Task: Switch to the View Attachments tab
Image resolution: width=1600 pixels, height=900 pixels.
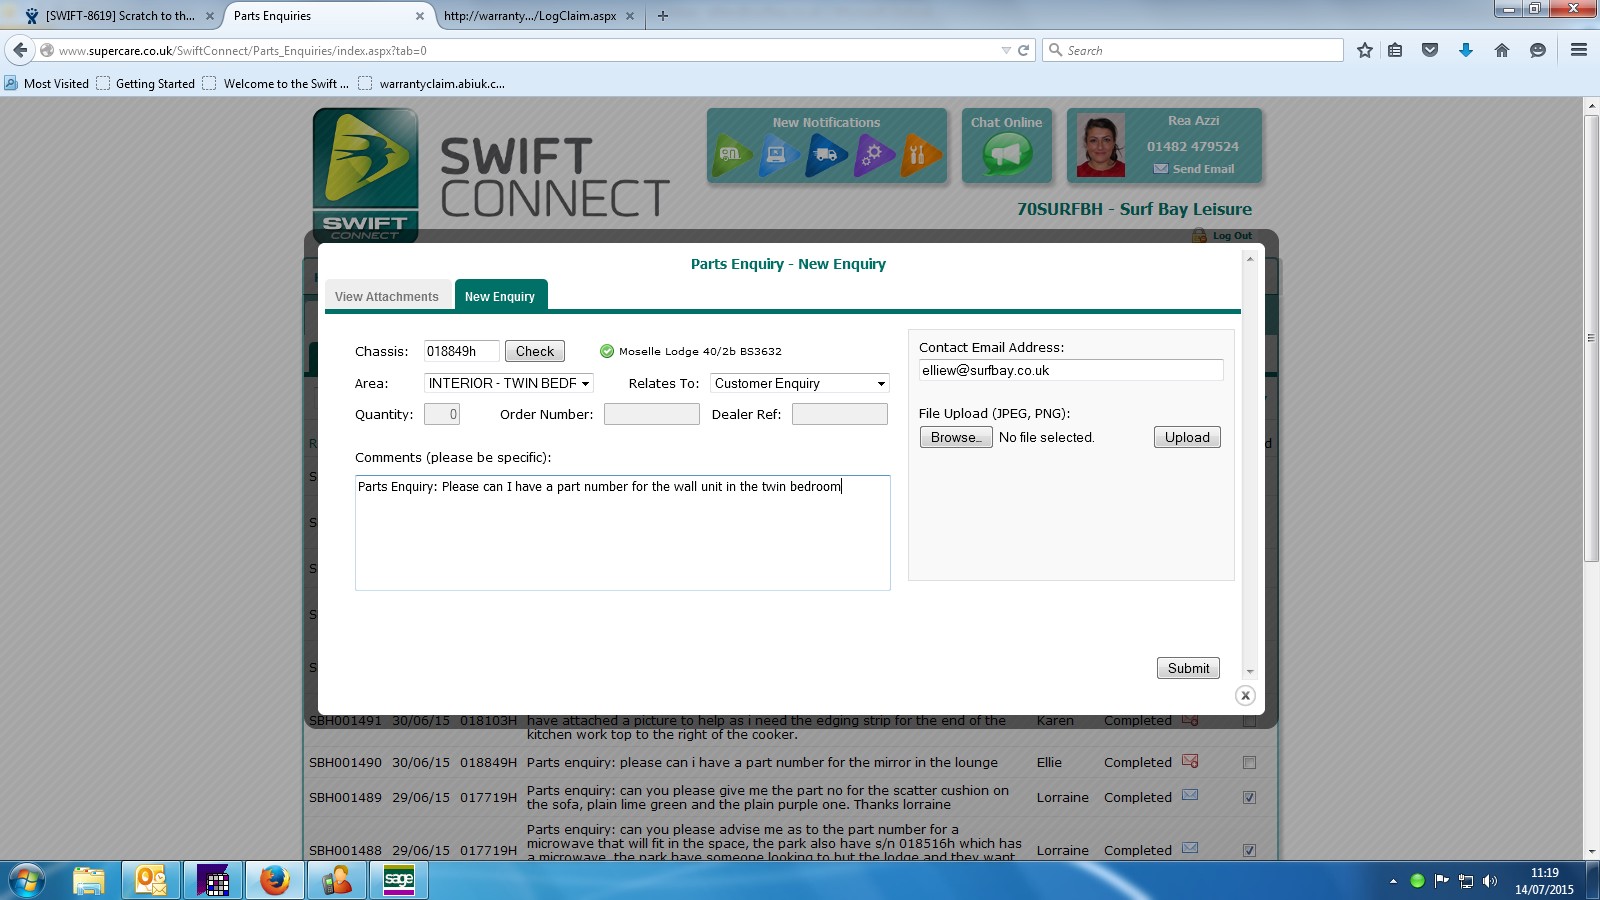Action: click(x=387, y=296)
